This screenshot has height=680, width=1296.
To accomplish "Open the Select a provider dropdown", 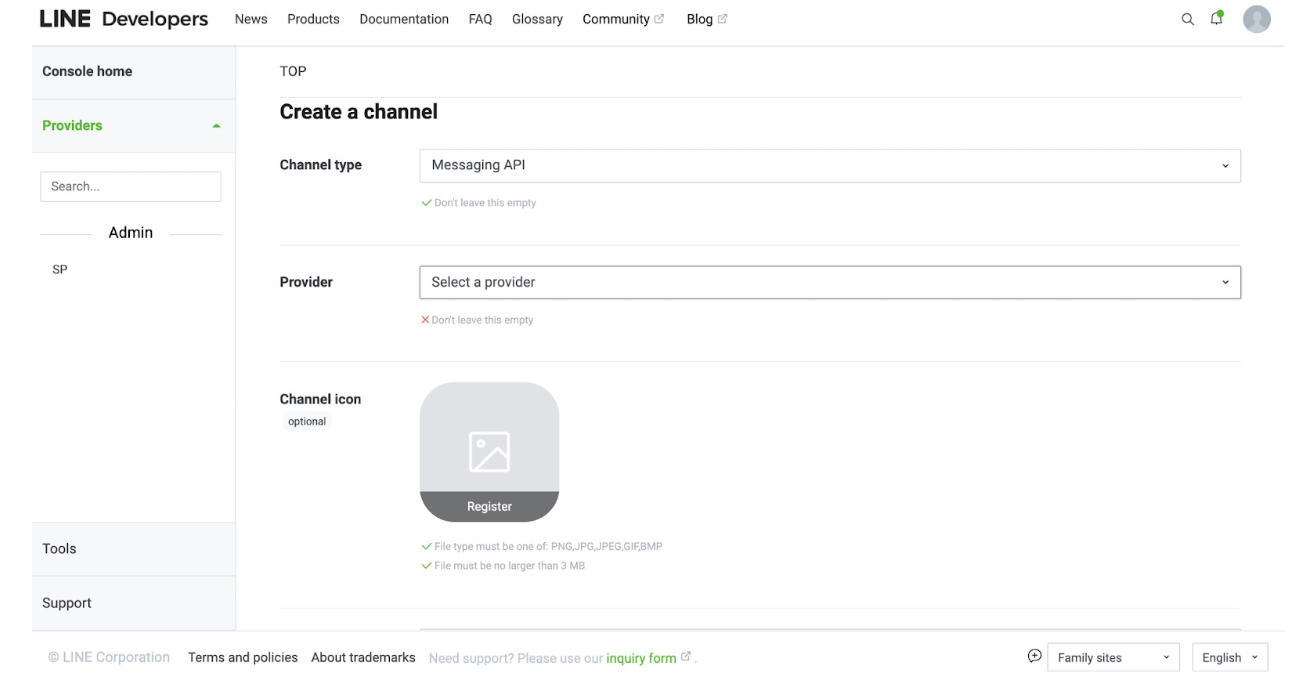I will pyautogui.click(x=830, y=282).
